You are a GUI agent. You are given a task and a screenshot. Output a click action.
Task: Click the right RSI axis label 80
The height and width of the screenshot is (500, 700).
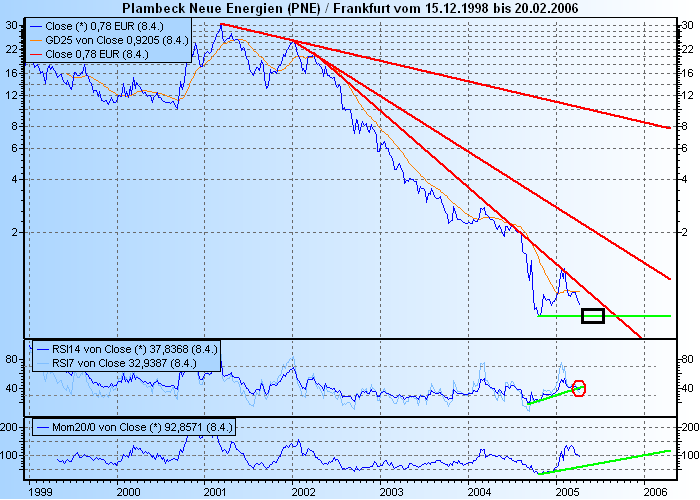pos(687,359)
